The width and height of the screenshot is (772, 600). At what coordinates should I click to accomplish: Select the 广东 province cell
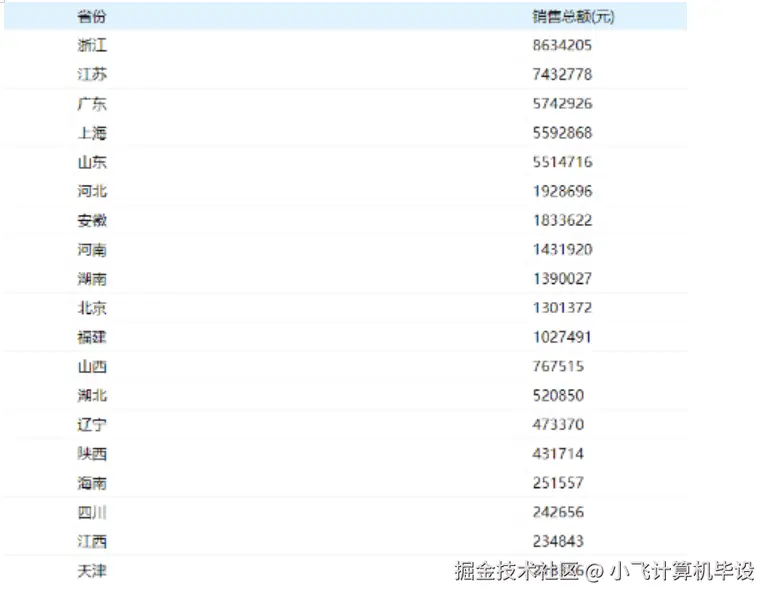click(x=92, y=103)
